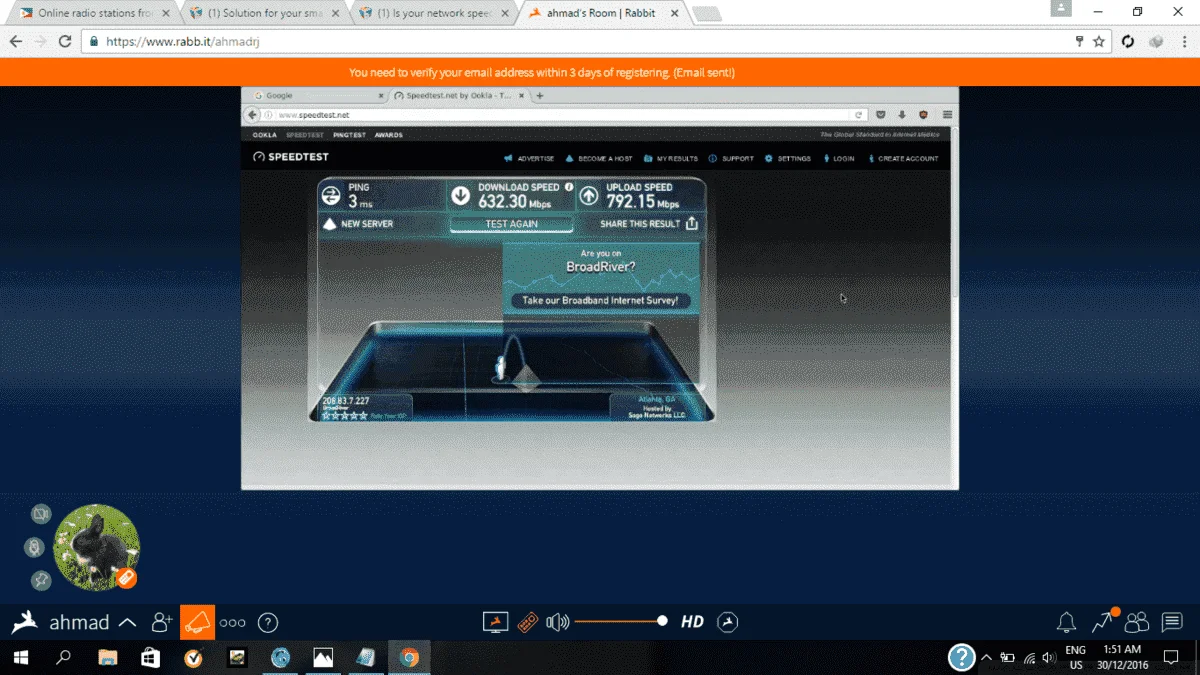Click LOGIN in Speedtest nav
Image resolution: width=1200 pixels, height=675 pixels.
839,158
